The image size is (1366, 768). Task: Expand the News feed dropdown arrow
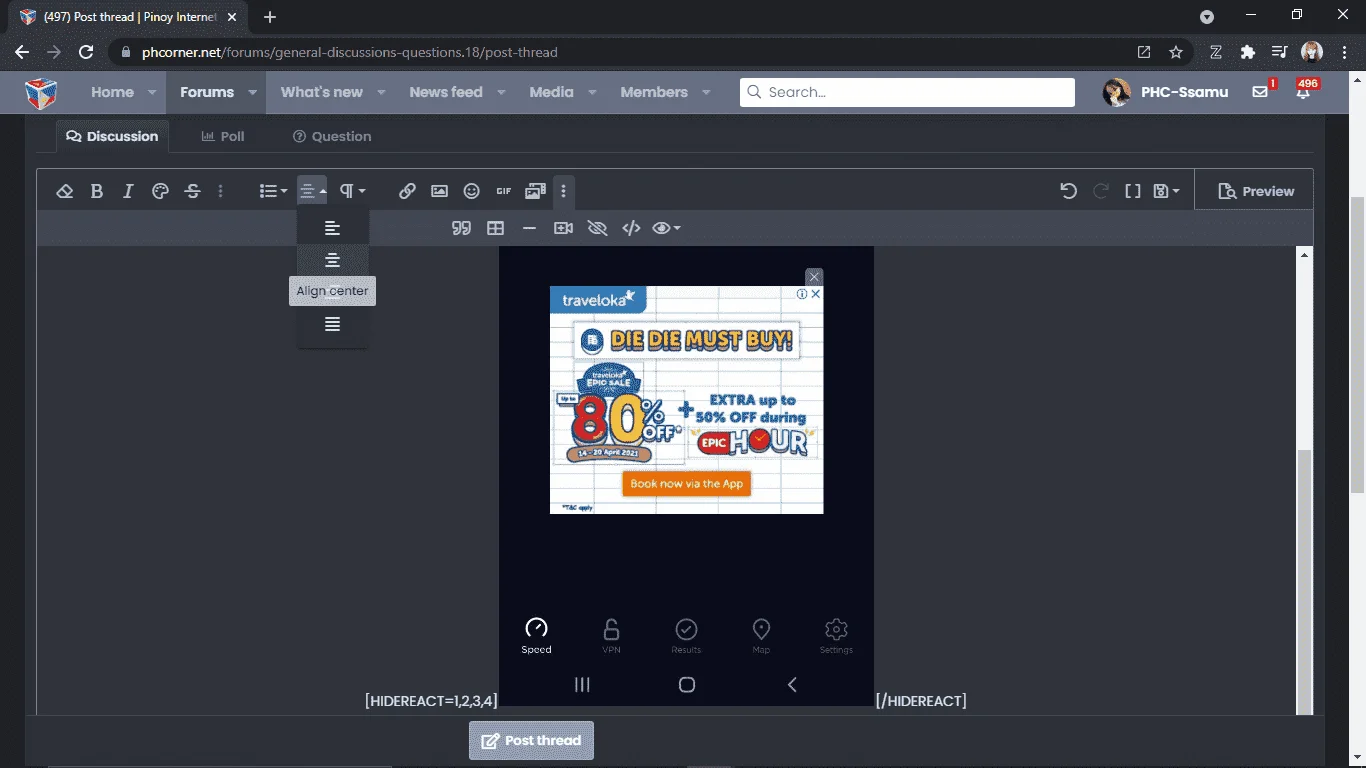500,92
